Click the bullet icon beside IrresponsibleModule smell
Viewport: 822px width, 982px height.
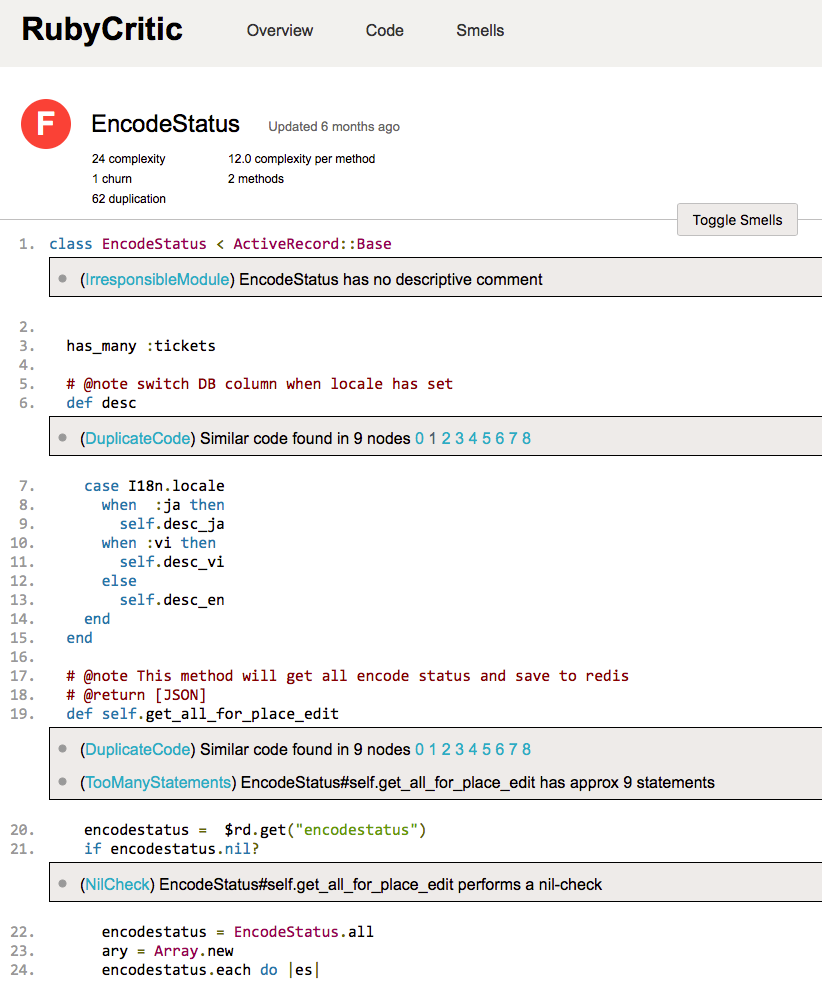(63, 279)
